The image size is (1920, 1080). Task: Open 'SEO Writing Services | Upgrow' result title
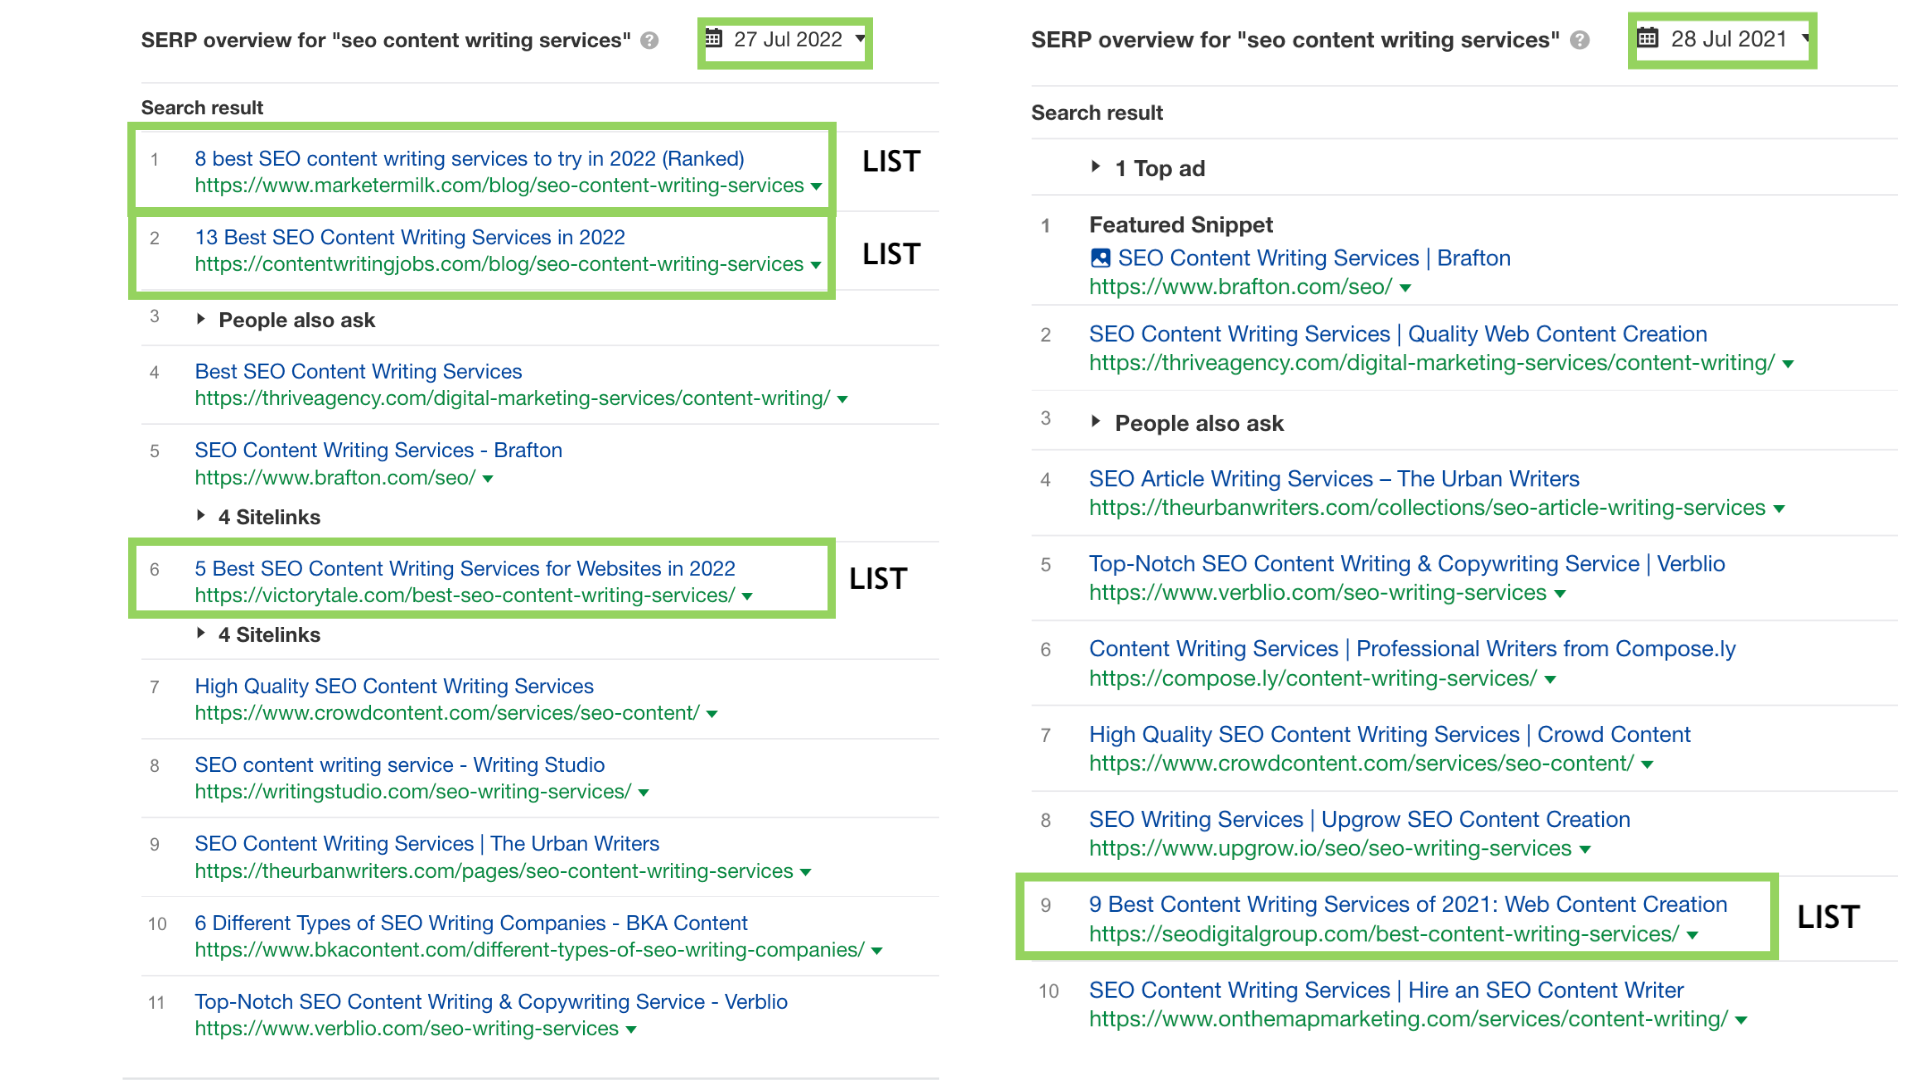click(x=1359, y=820)
